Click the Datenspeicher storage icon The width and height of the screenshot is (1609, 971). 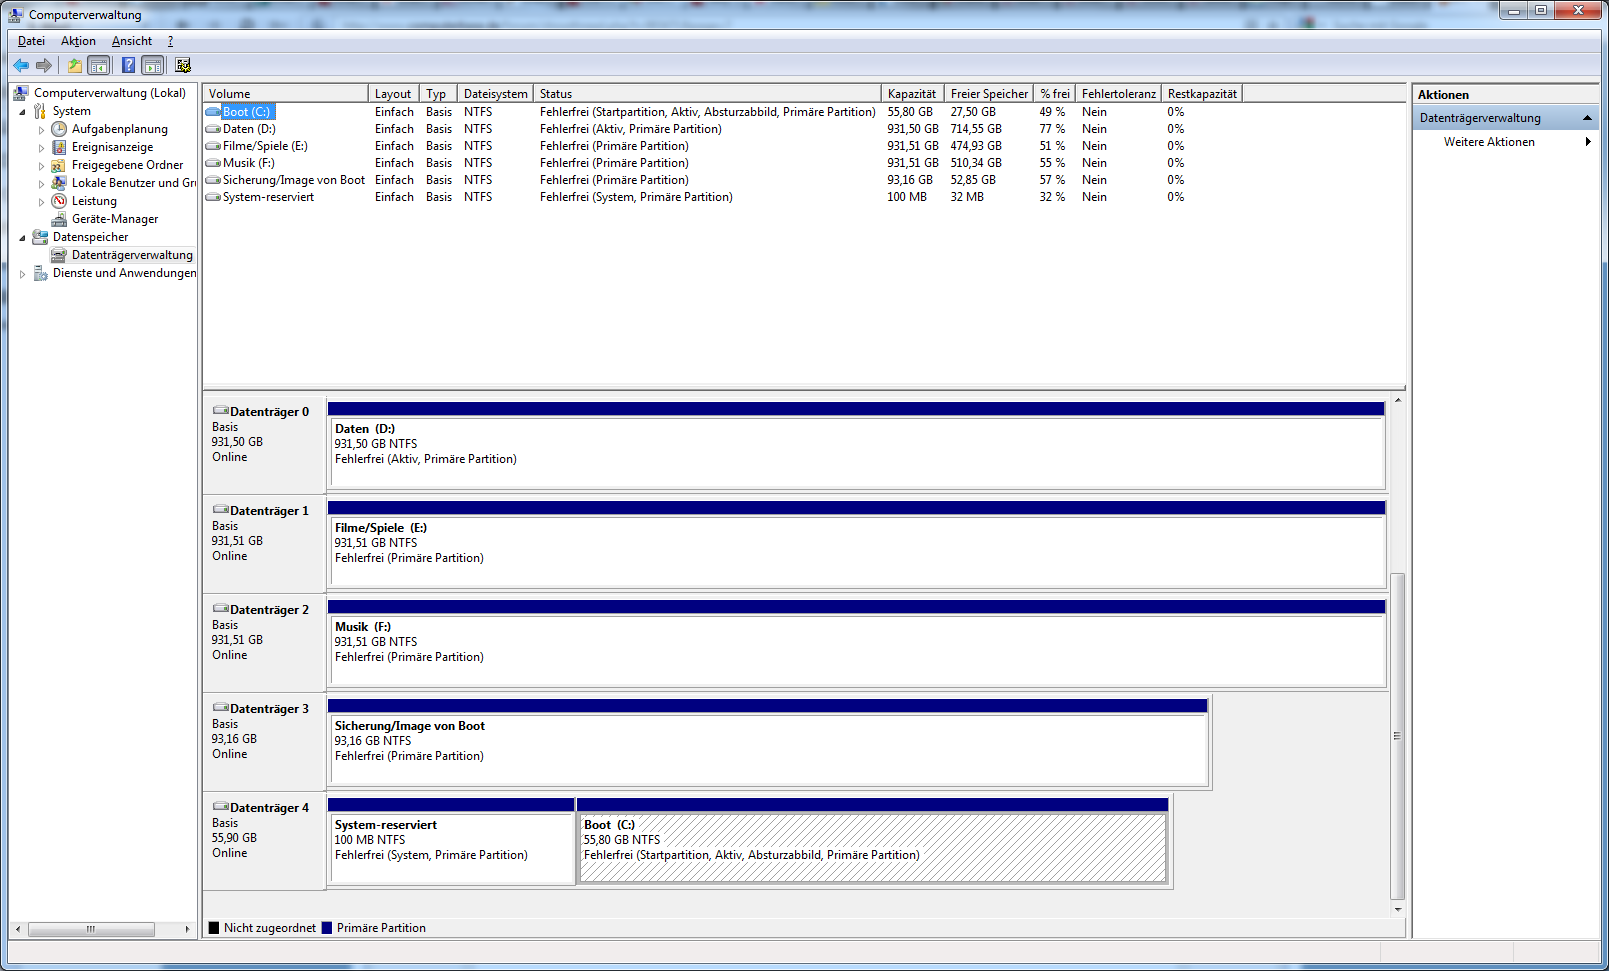[40, 237]
